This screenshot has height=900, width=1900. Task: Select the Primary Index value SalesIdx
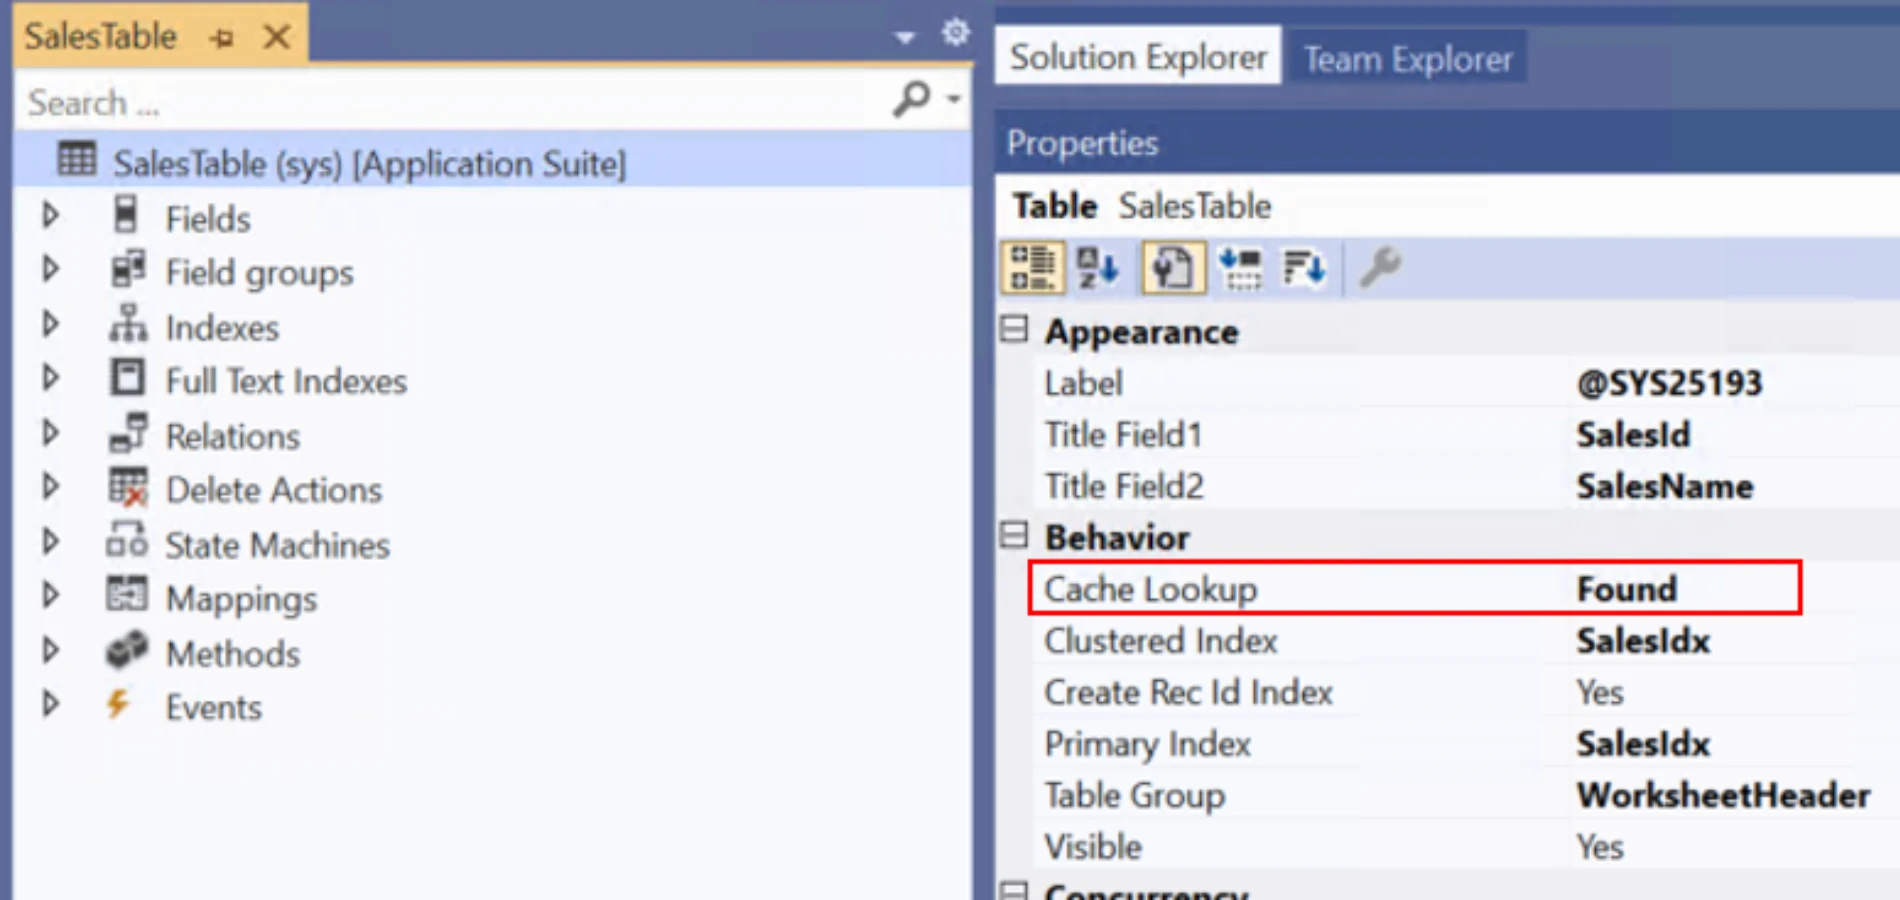pyautogui.click(x=1643, y=744)
